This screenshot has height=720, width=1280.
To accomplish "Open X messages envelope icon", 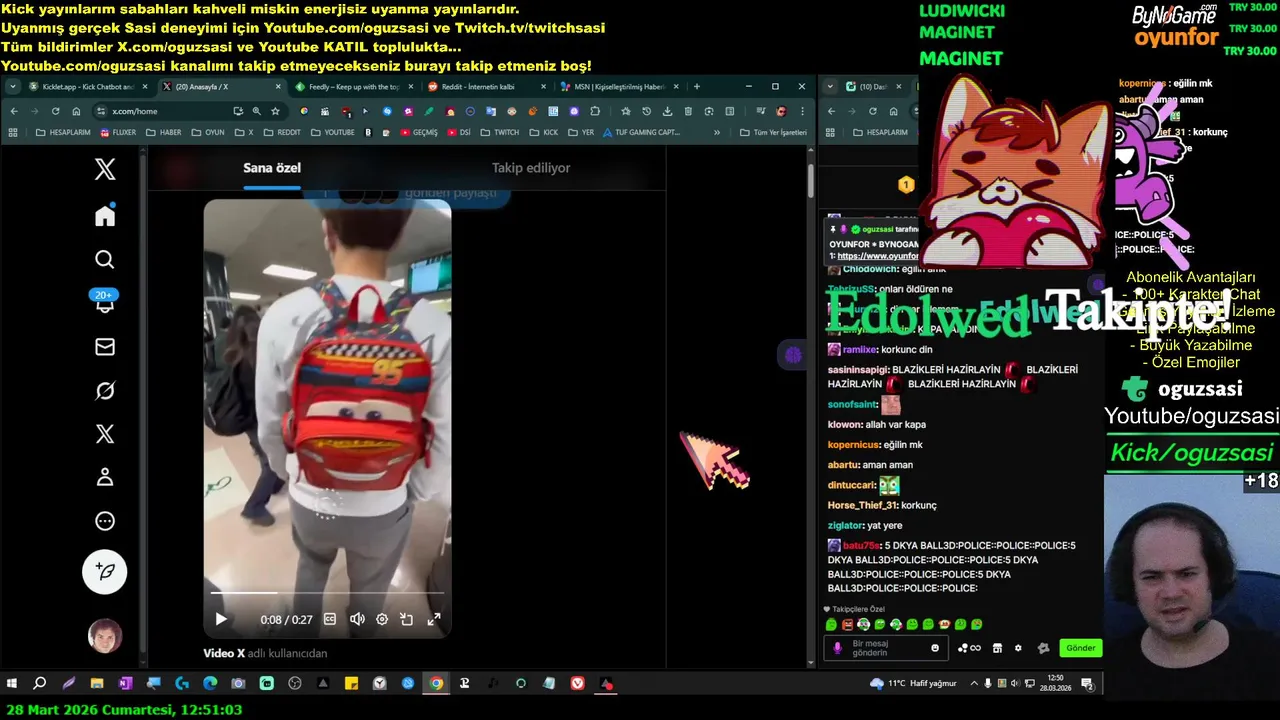I will point(105,347).
